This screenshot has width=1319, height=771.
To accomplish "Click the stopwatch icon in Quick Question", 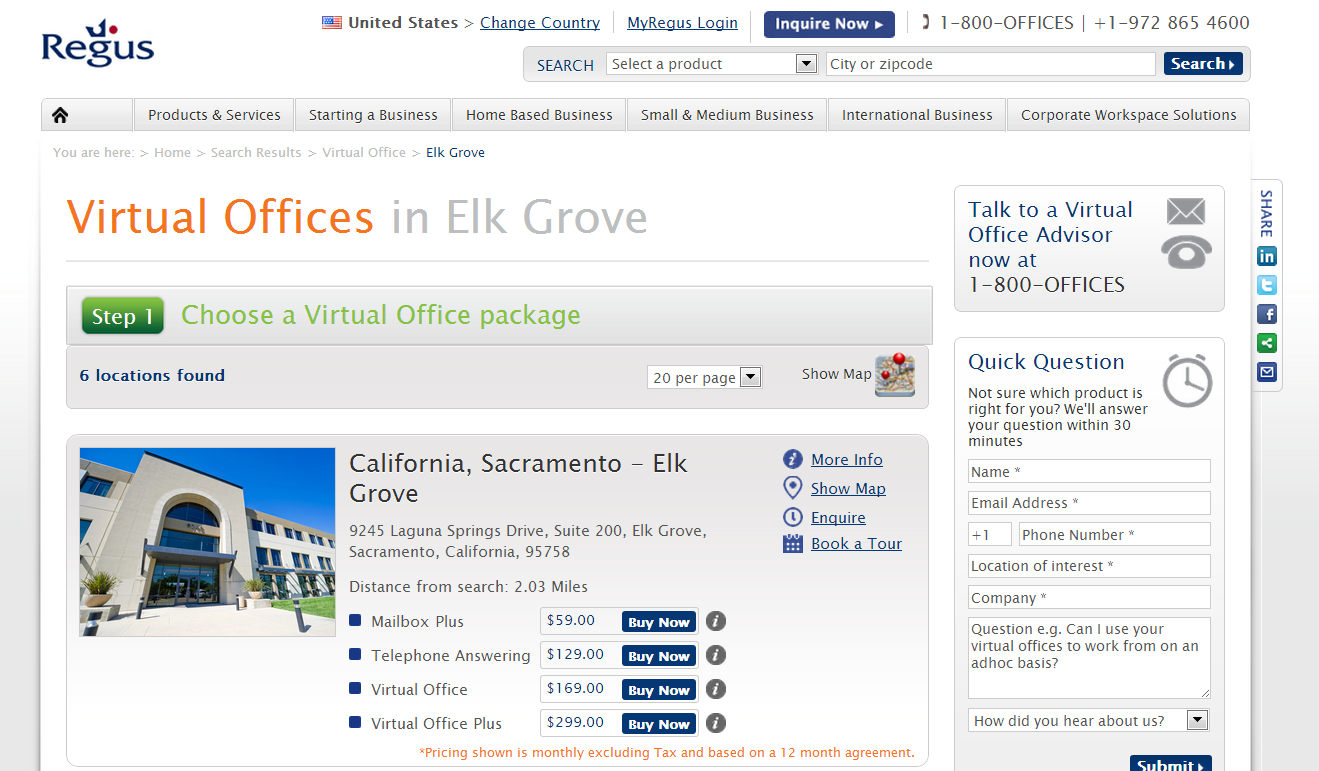I will click(1187, 380).
